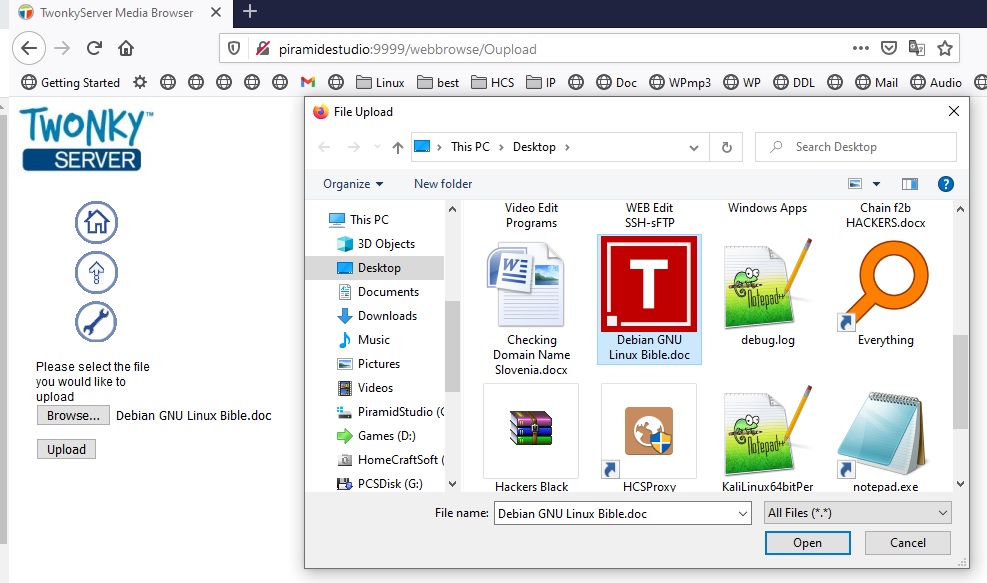987x583 pixels.
Task: Click the Twonky Server logo
Action: 86,139
